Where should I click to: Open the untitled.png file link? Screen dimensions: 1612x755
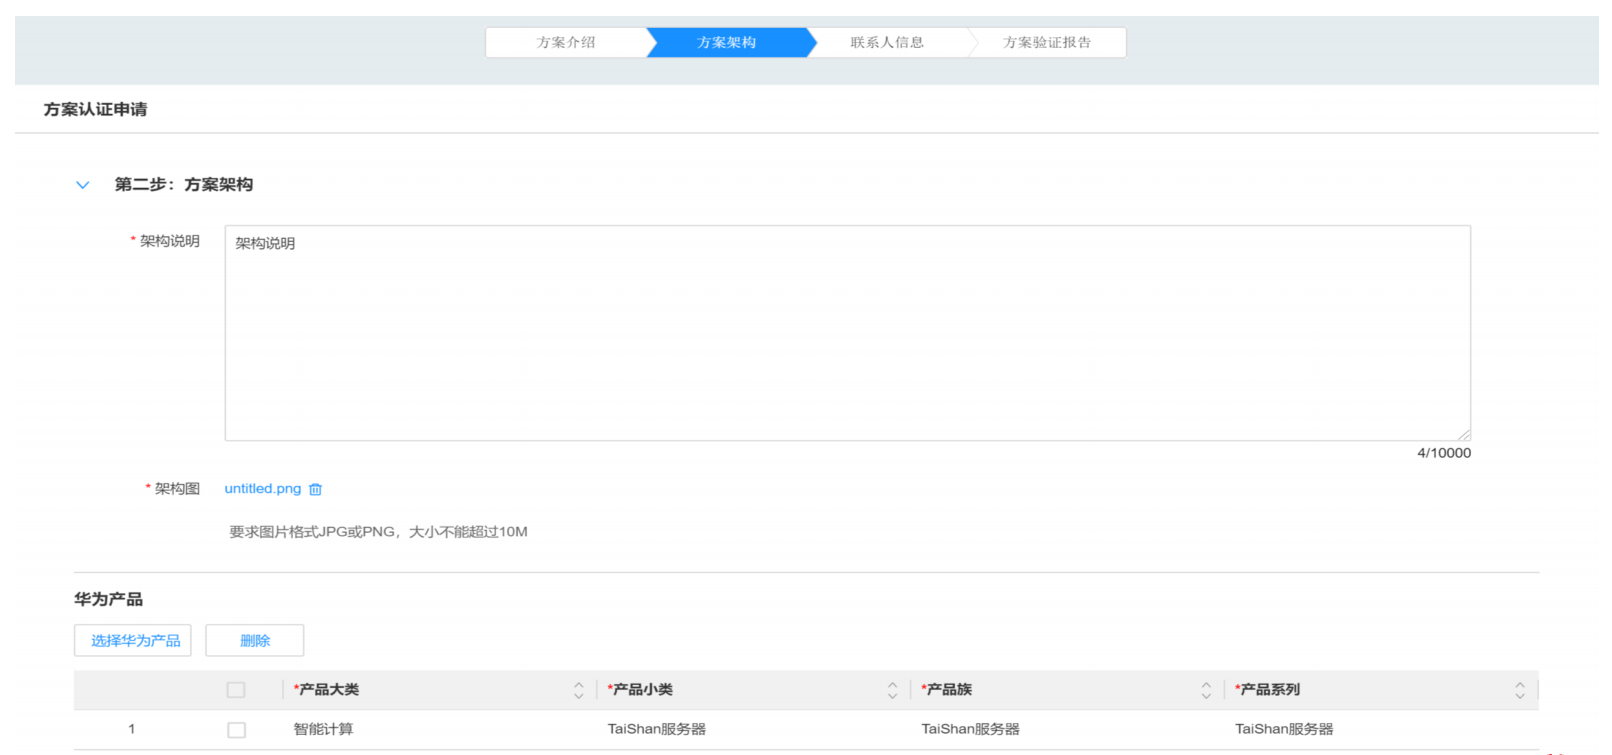click(263, 489)
